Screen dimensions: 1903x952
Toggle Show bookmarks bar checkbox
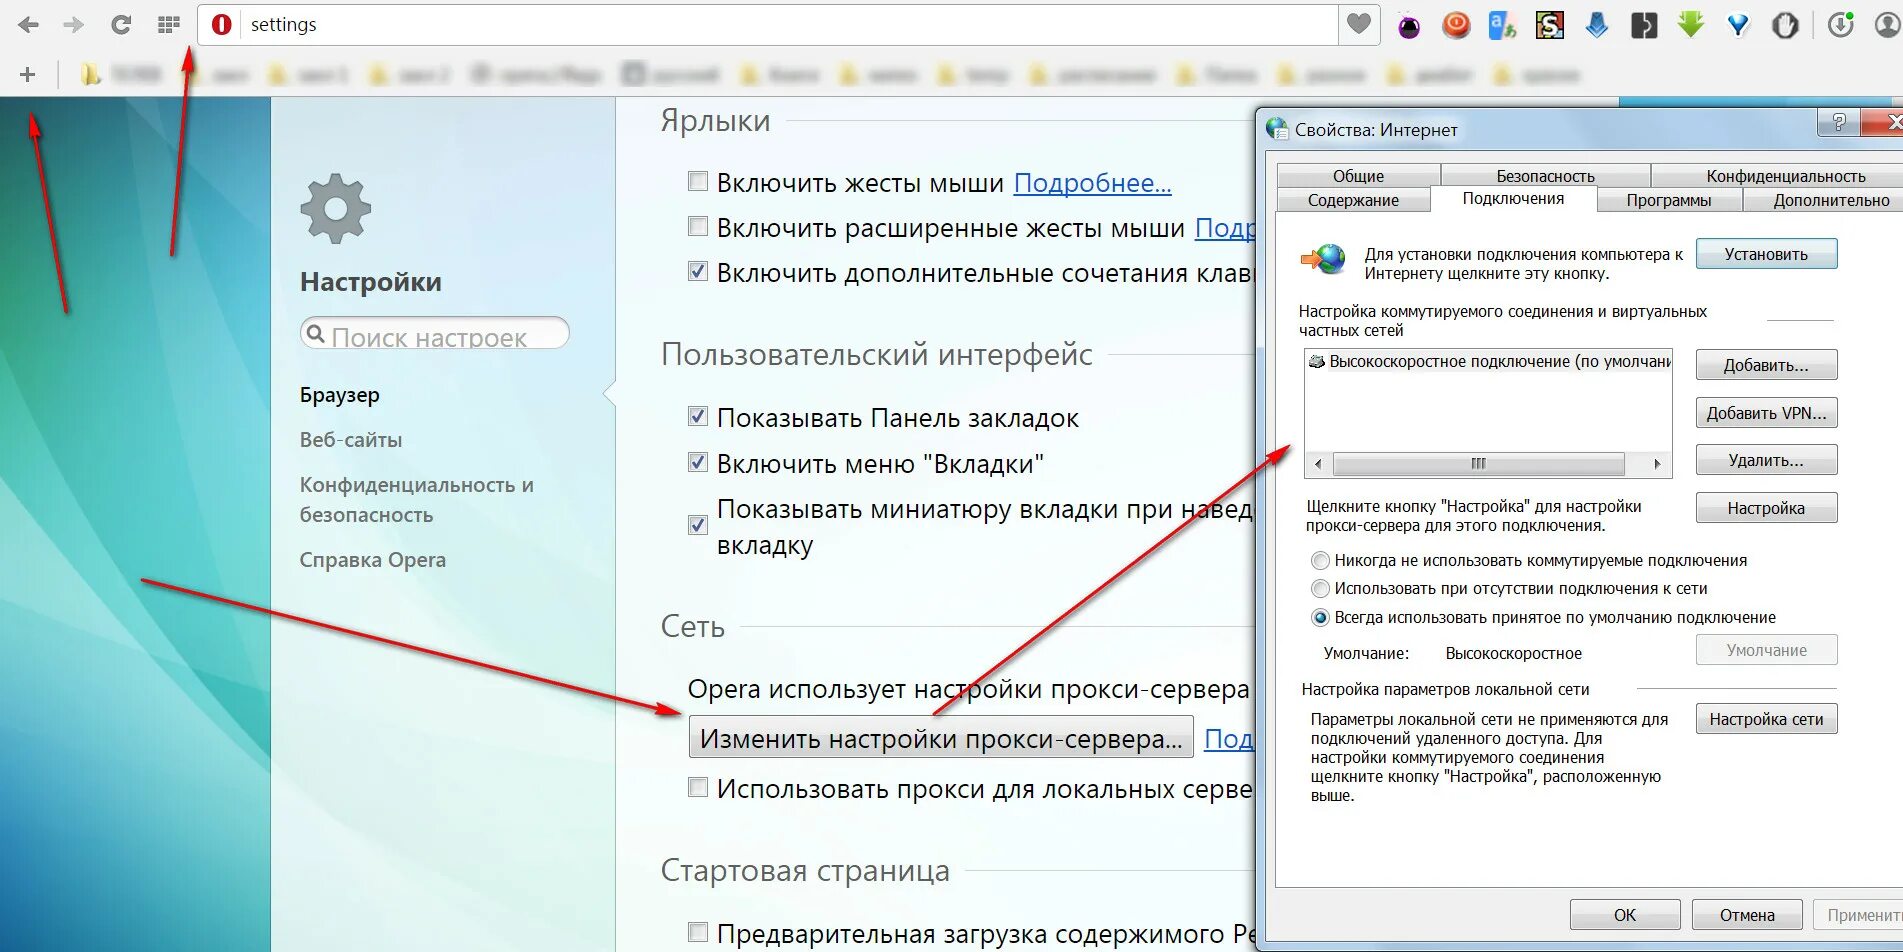pyautogui.click(x=698, y=416)
